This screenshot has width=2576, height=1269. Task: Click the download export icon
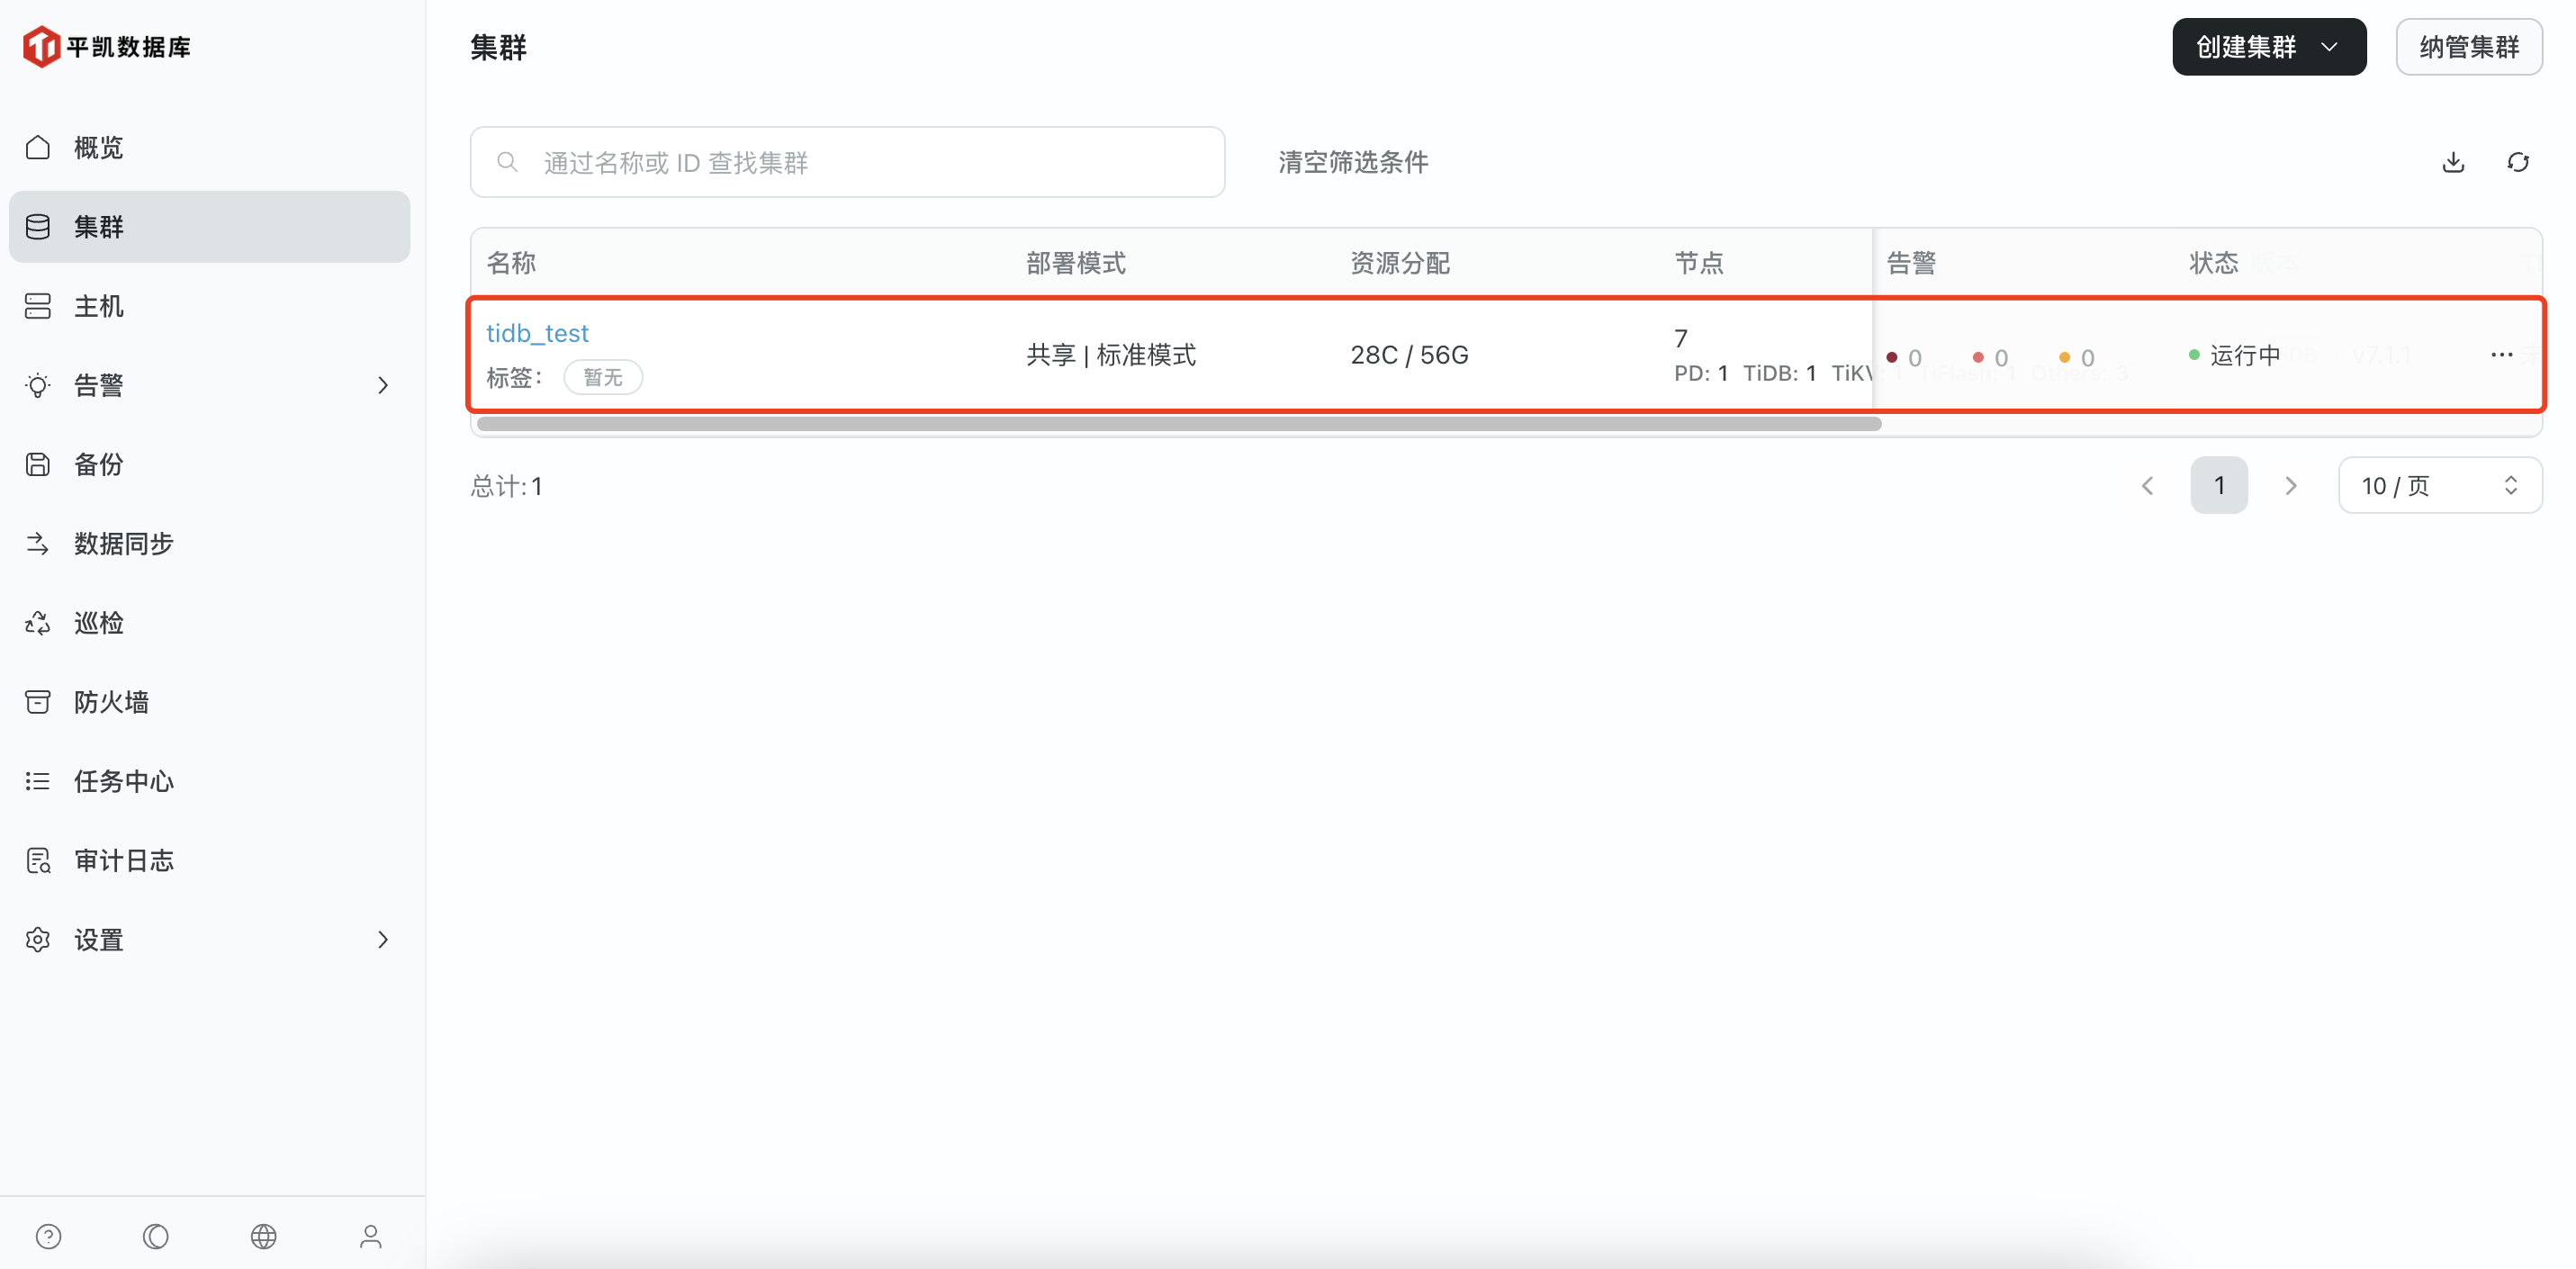[x=2453, y=162]
